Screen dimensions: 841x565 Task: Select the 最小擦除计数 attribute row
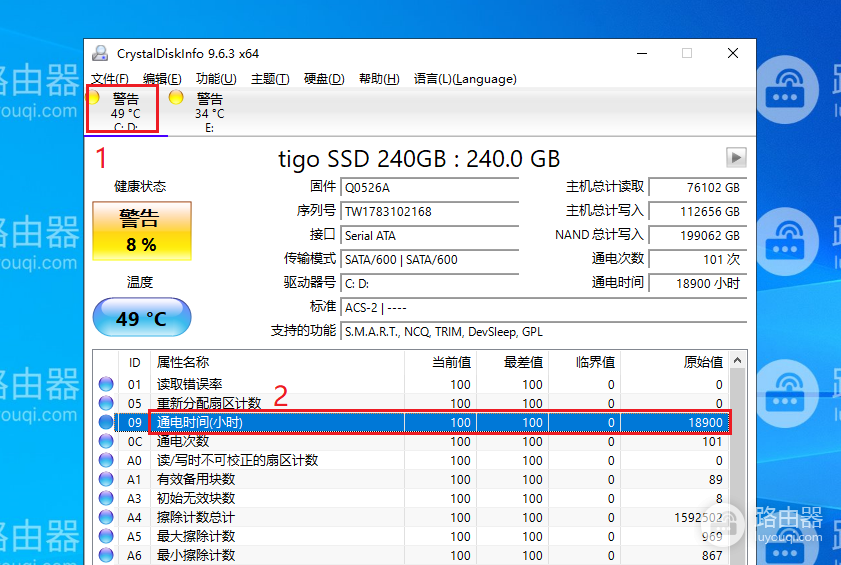411,555
